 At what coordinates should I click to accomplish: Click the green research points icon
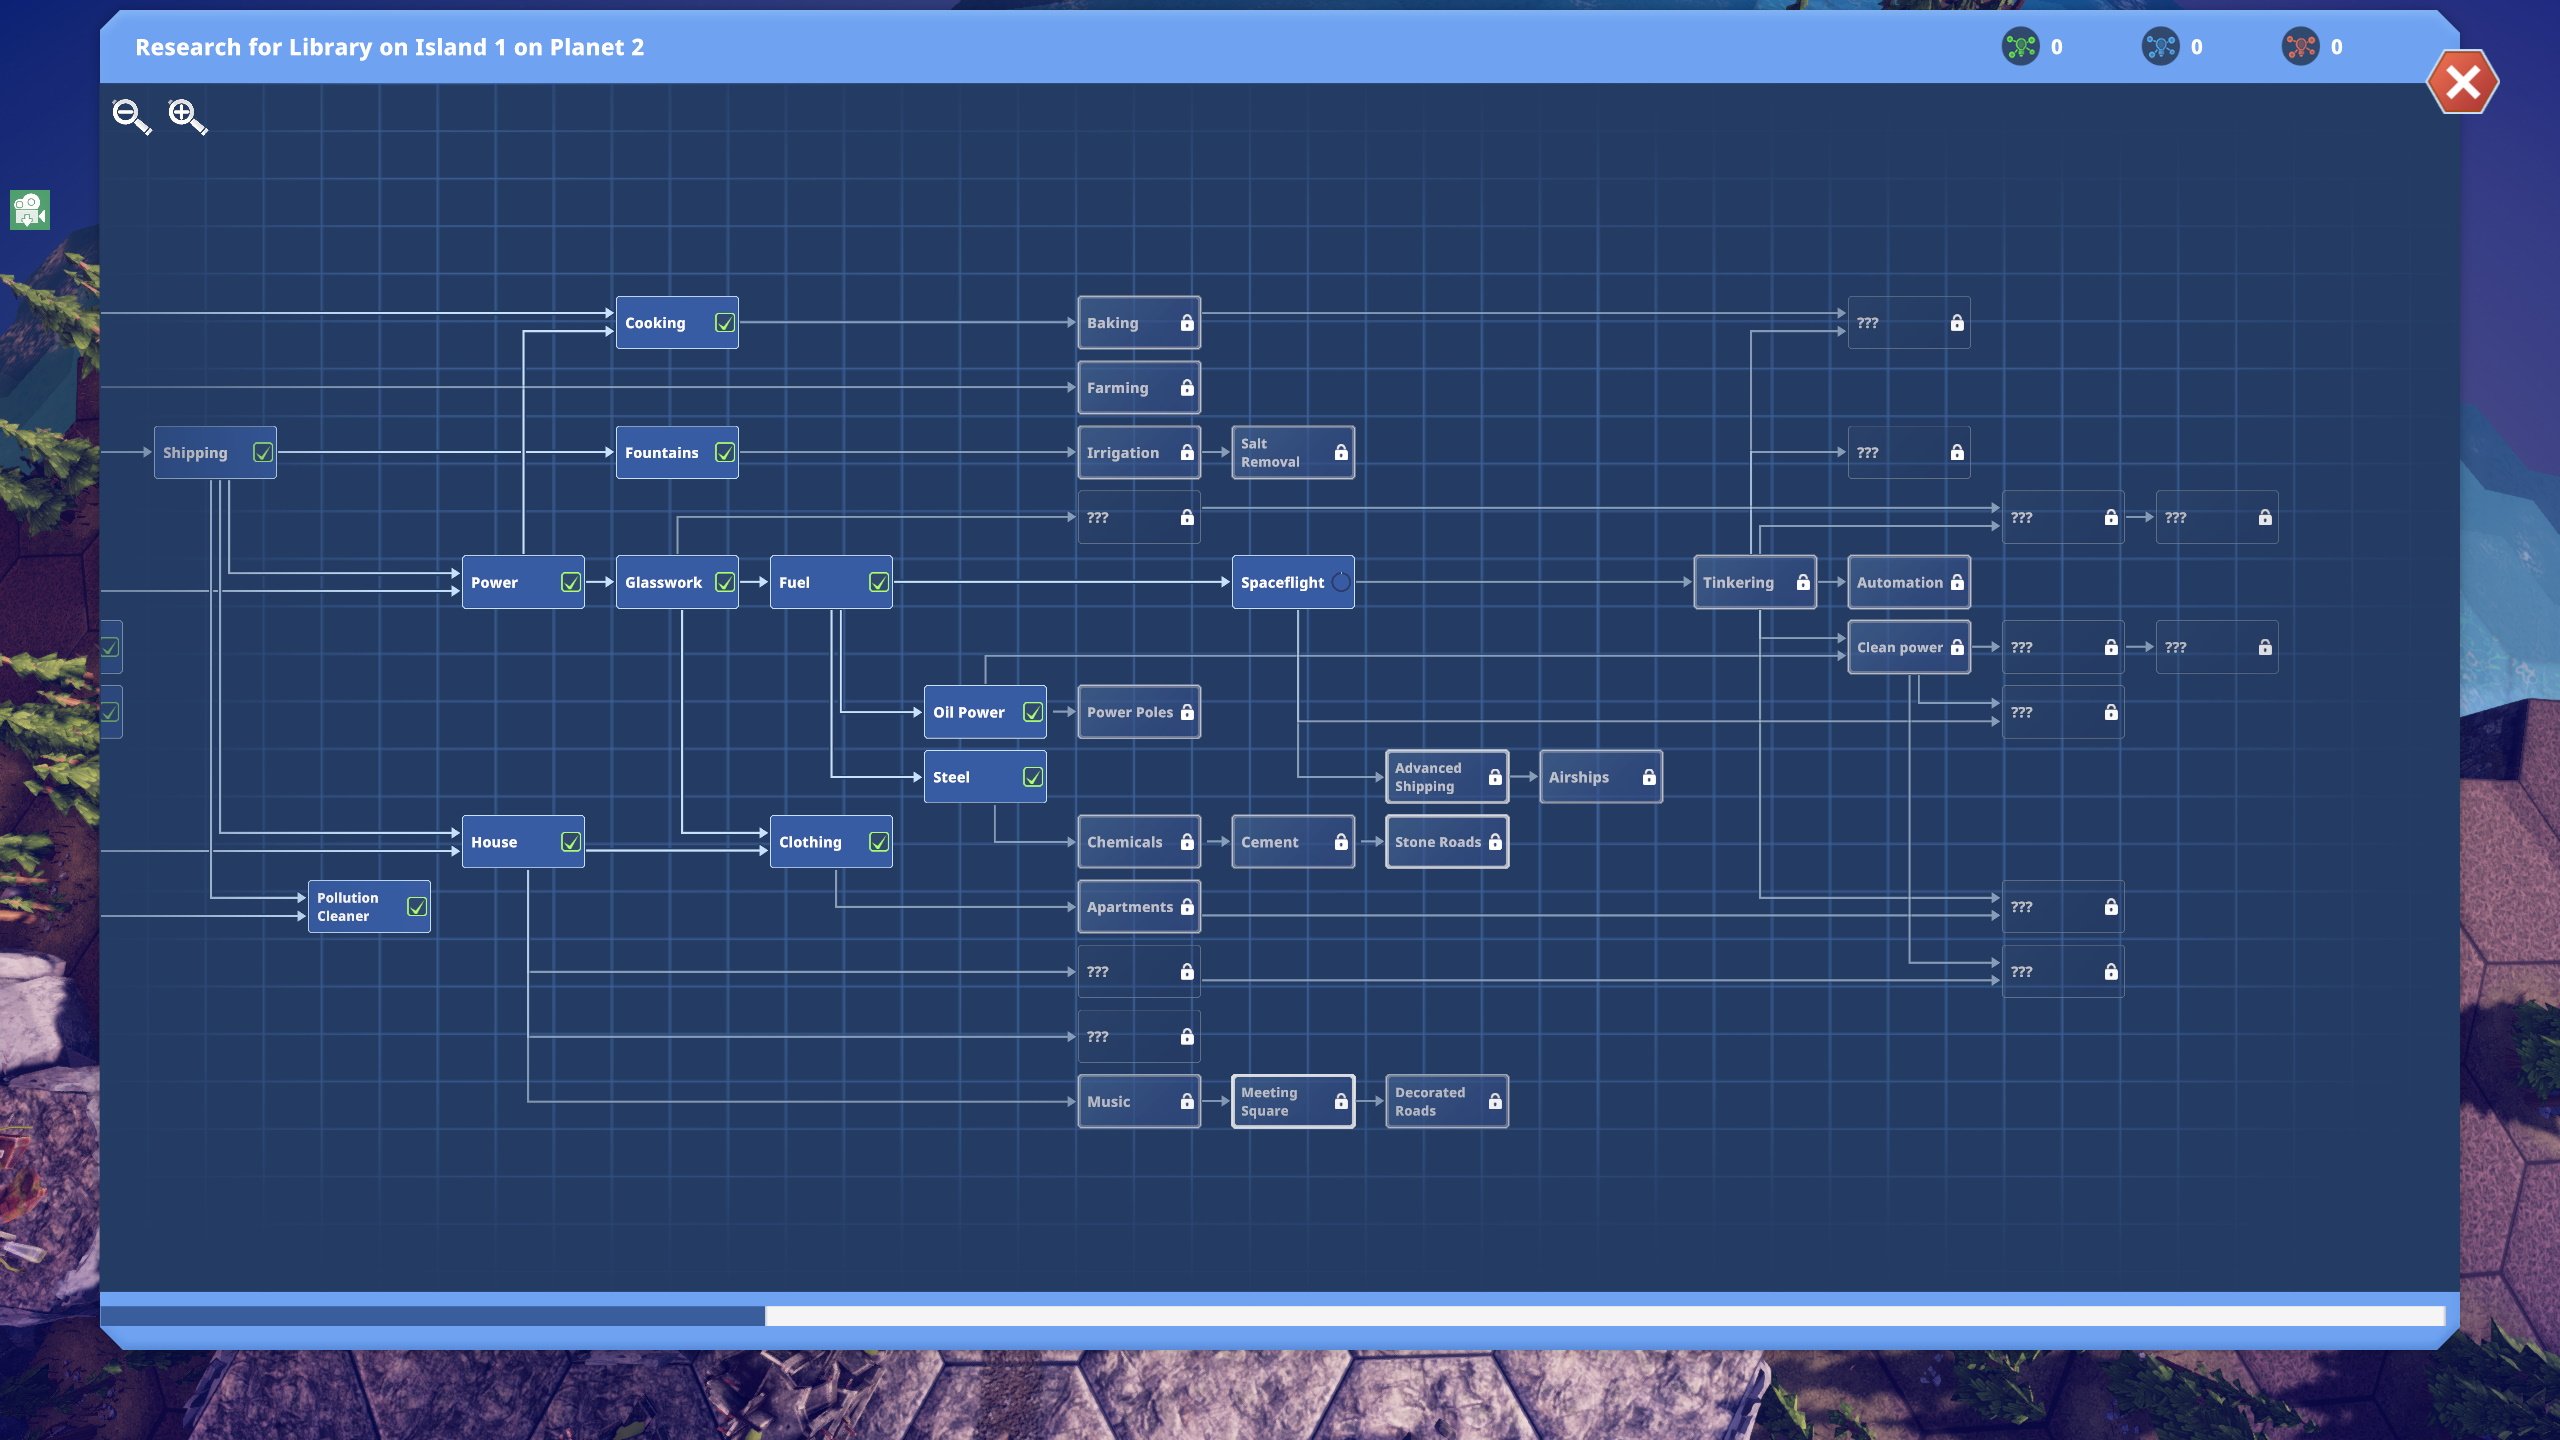tap(2020, 47)
